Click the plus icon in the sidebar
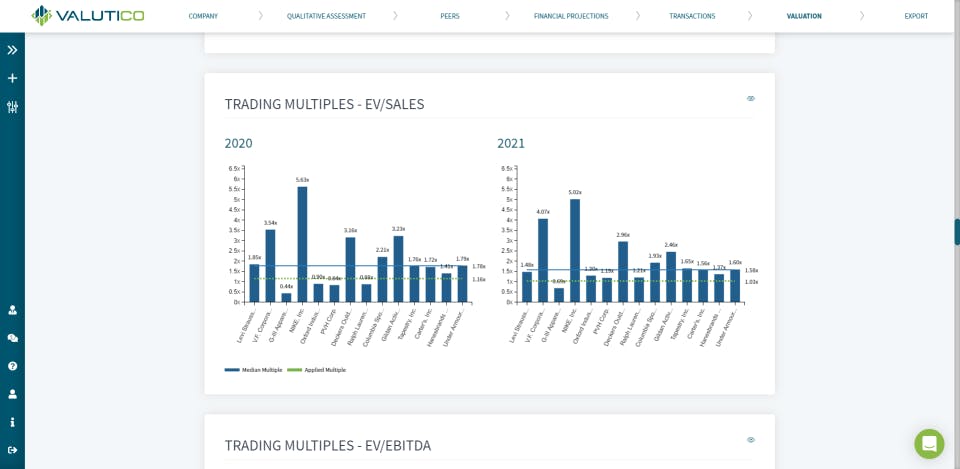This screenshot has height=469, width=960. tap(12, 78)
